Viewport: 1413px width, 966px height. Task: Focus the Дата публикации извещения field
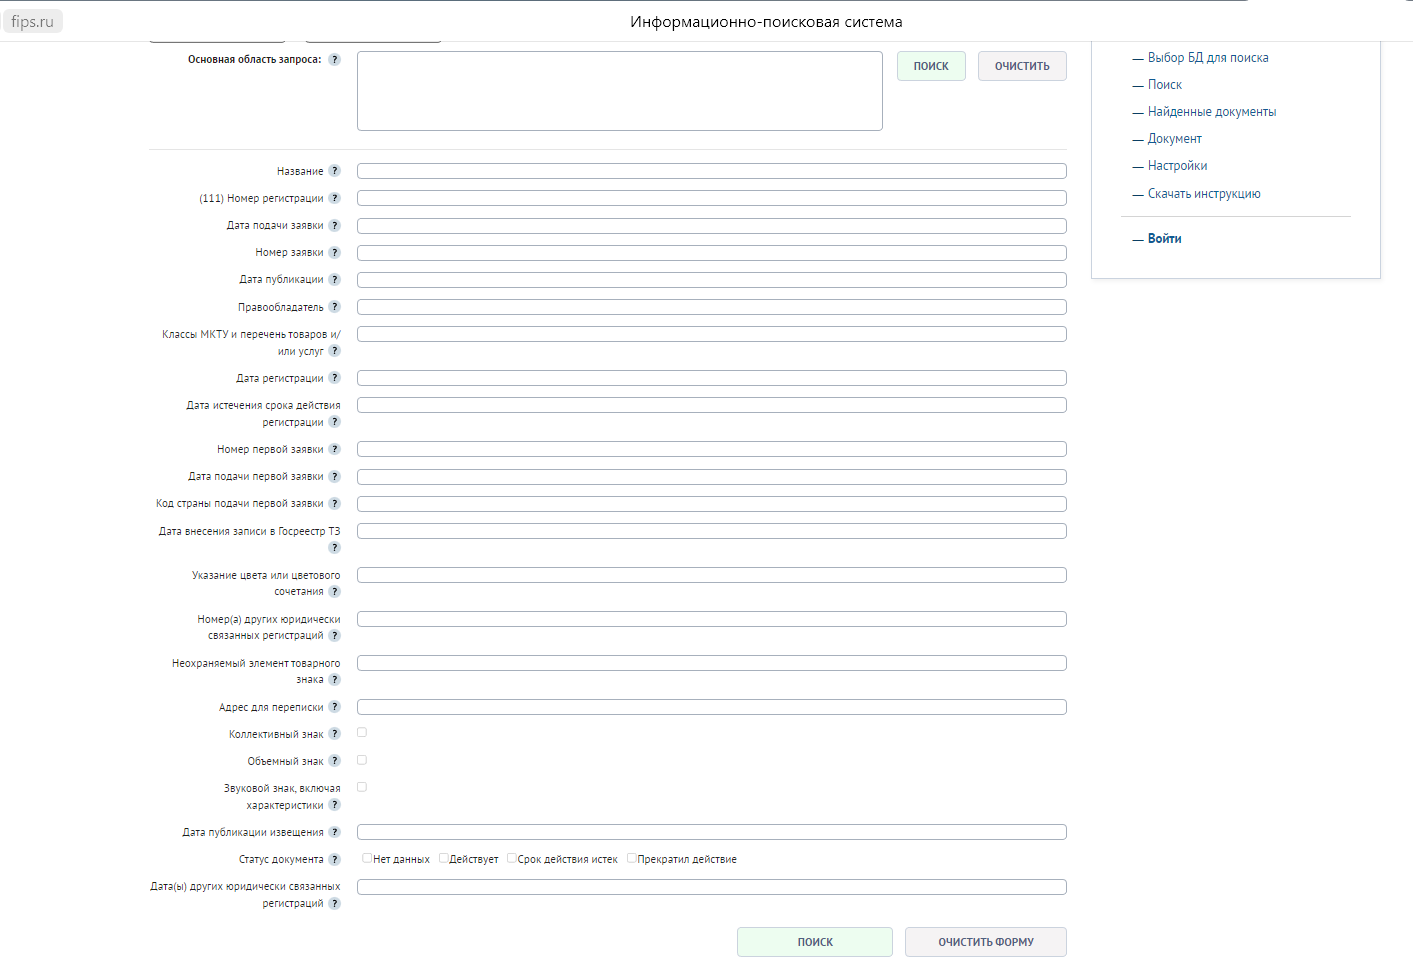(x=712, y=832)
